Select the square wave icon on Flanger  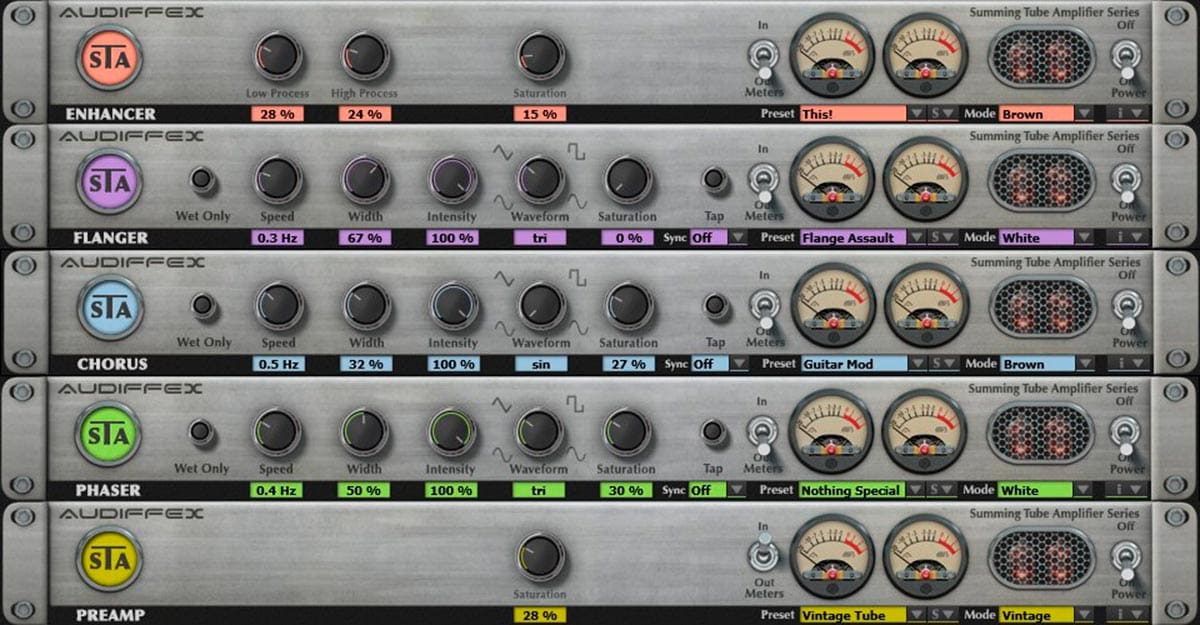[578, 151]
